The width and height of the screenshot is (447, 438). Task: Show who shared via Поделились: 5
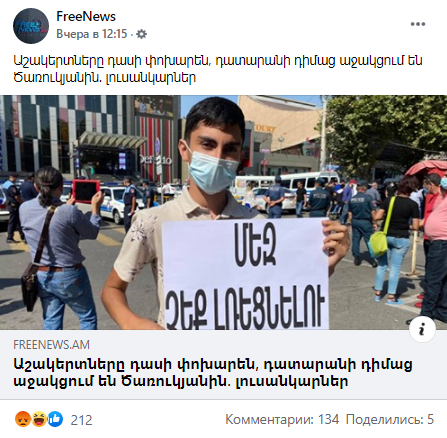[390, 419]
